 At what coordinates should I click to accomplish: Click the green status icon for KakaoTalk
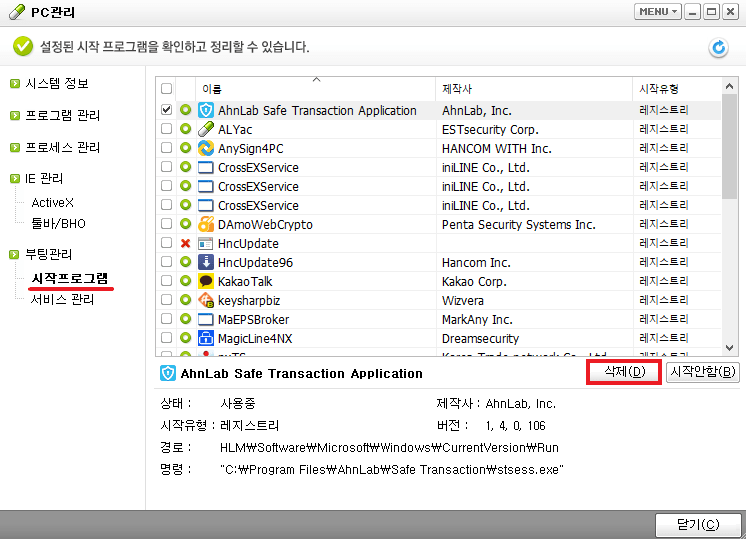tap(186, 281)
